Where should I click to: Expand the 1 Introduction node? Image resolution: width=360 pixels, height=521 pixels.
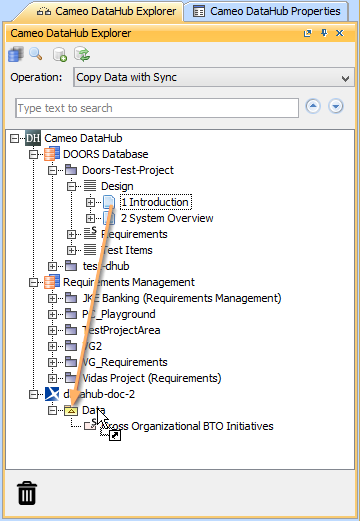(x=90, y=202)
